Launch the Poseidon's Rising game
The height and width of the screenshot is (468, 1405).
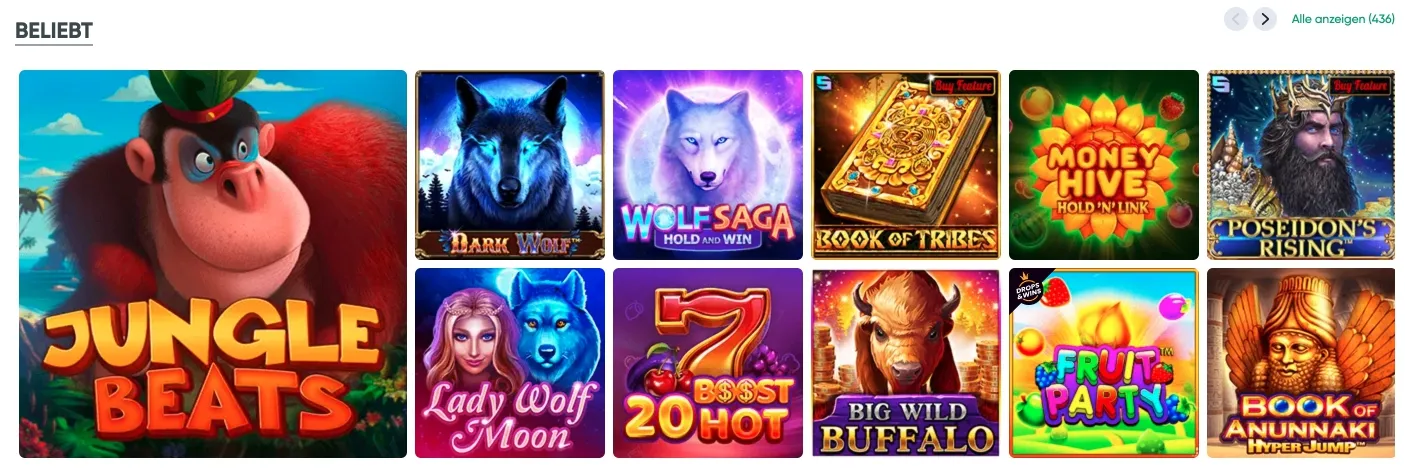click(x=1301, y=165)
